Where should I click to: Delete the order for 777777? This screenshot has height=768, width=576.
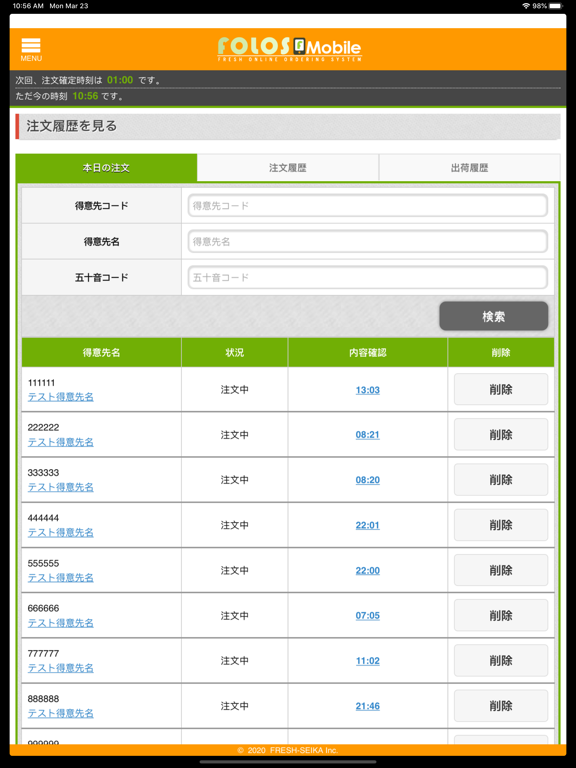tap(501, 661)
